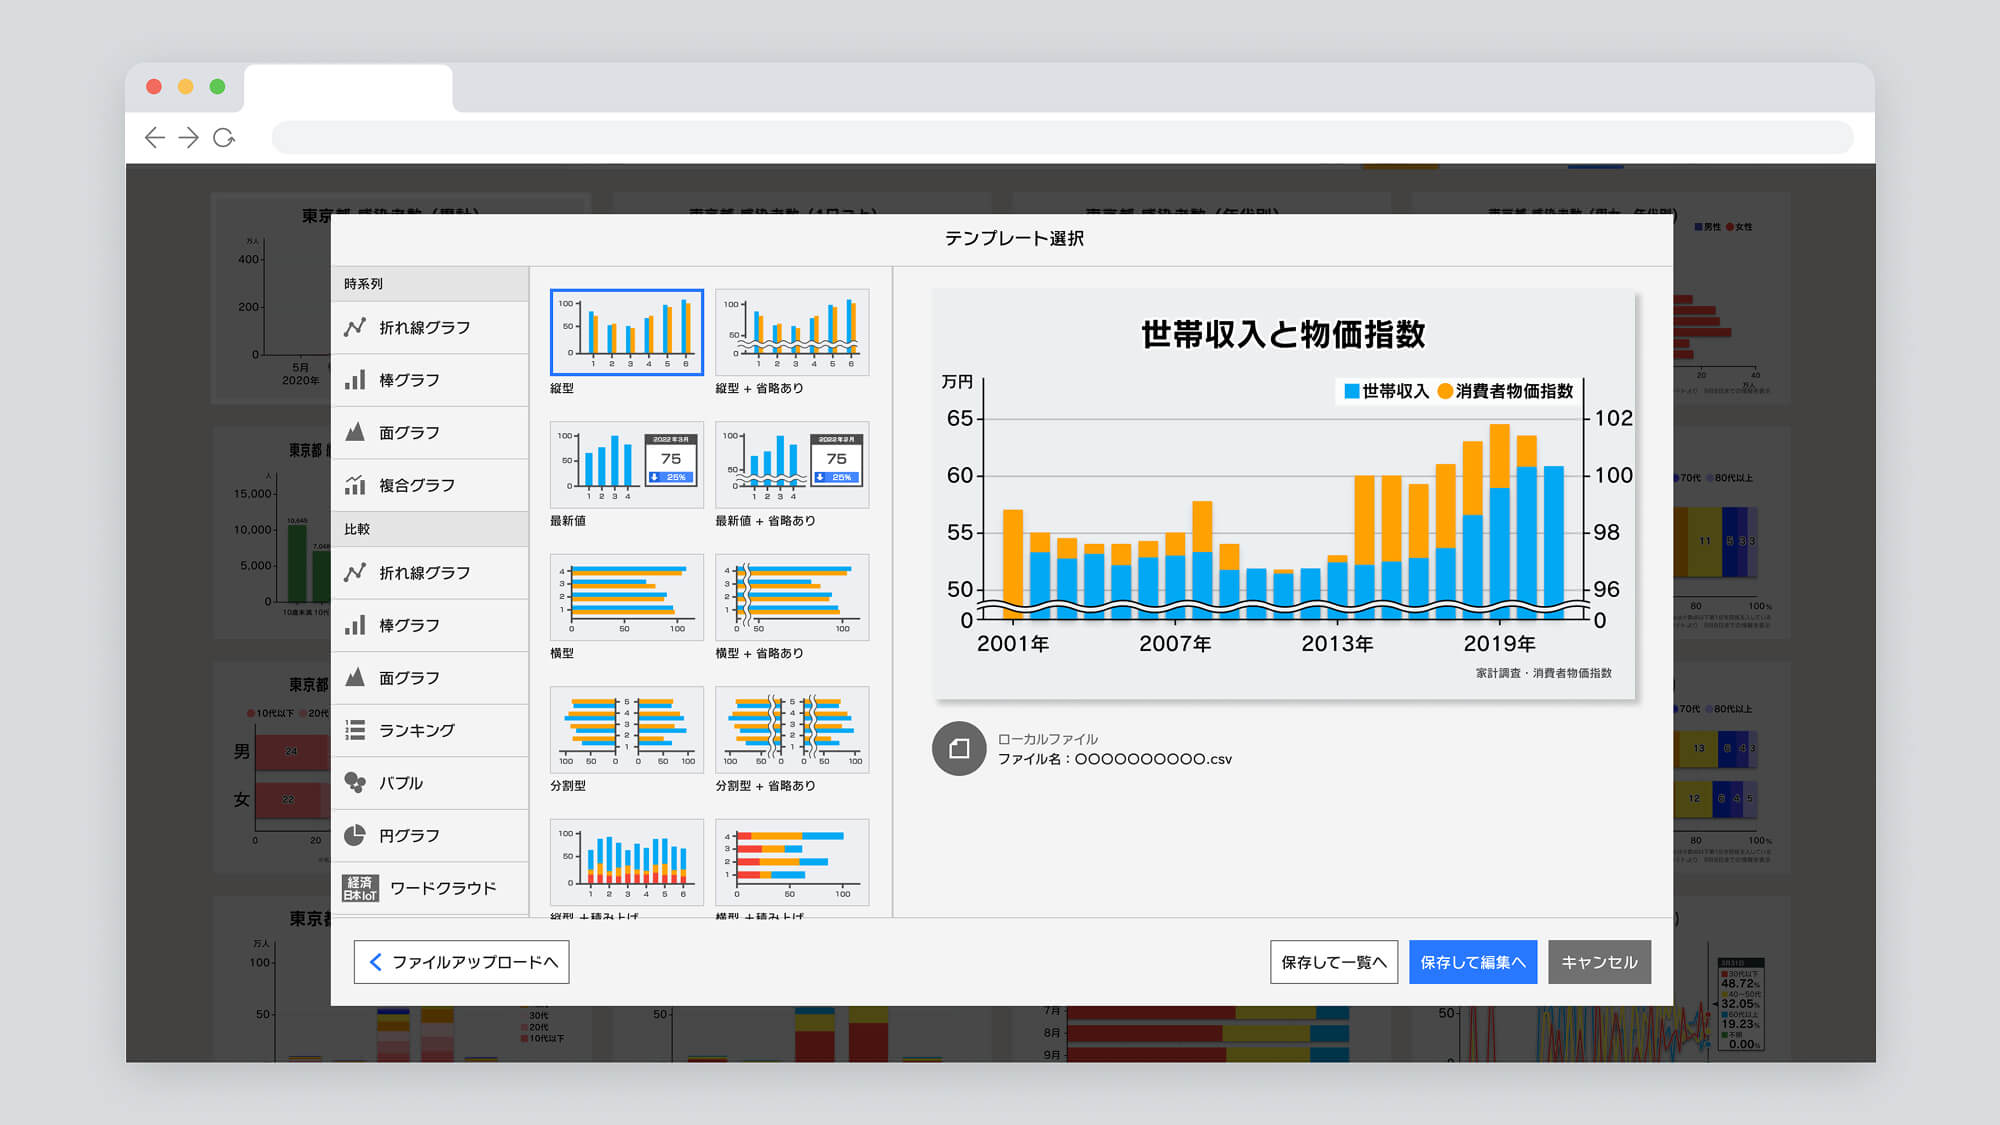Image resolution: width=2000 pixels, height=1125 pixels.
Task: Click the ランキング list icon
Action: pos(355,730)
